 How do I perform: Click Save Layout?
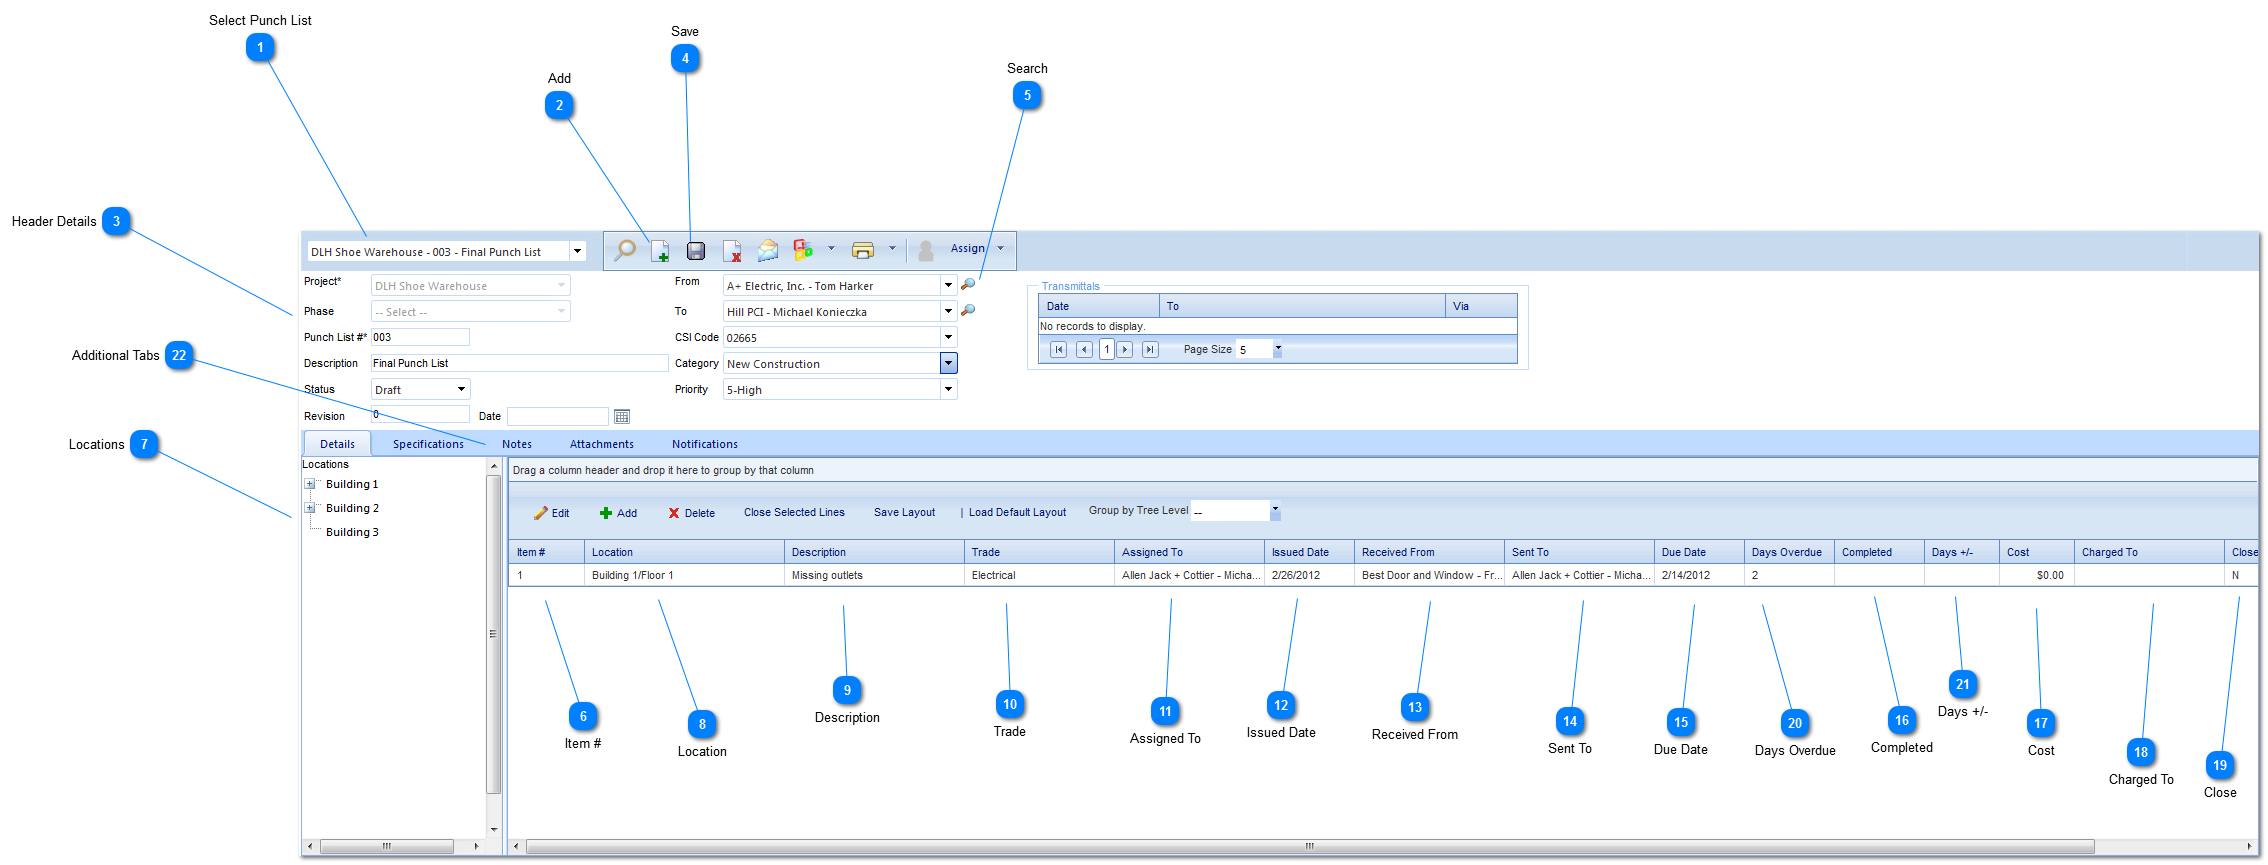(x=904, y=512)
